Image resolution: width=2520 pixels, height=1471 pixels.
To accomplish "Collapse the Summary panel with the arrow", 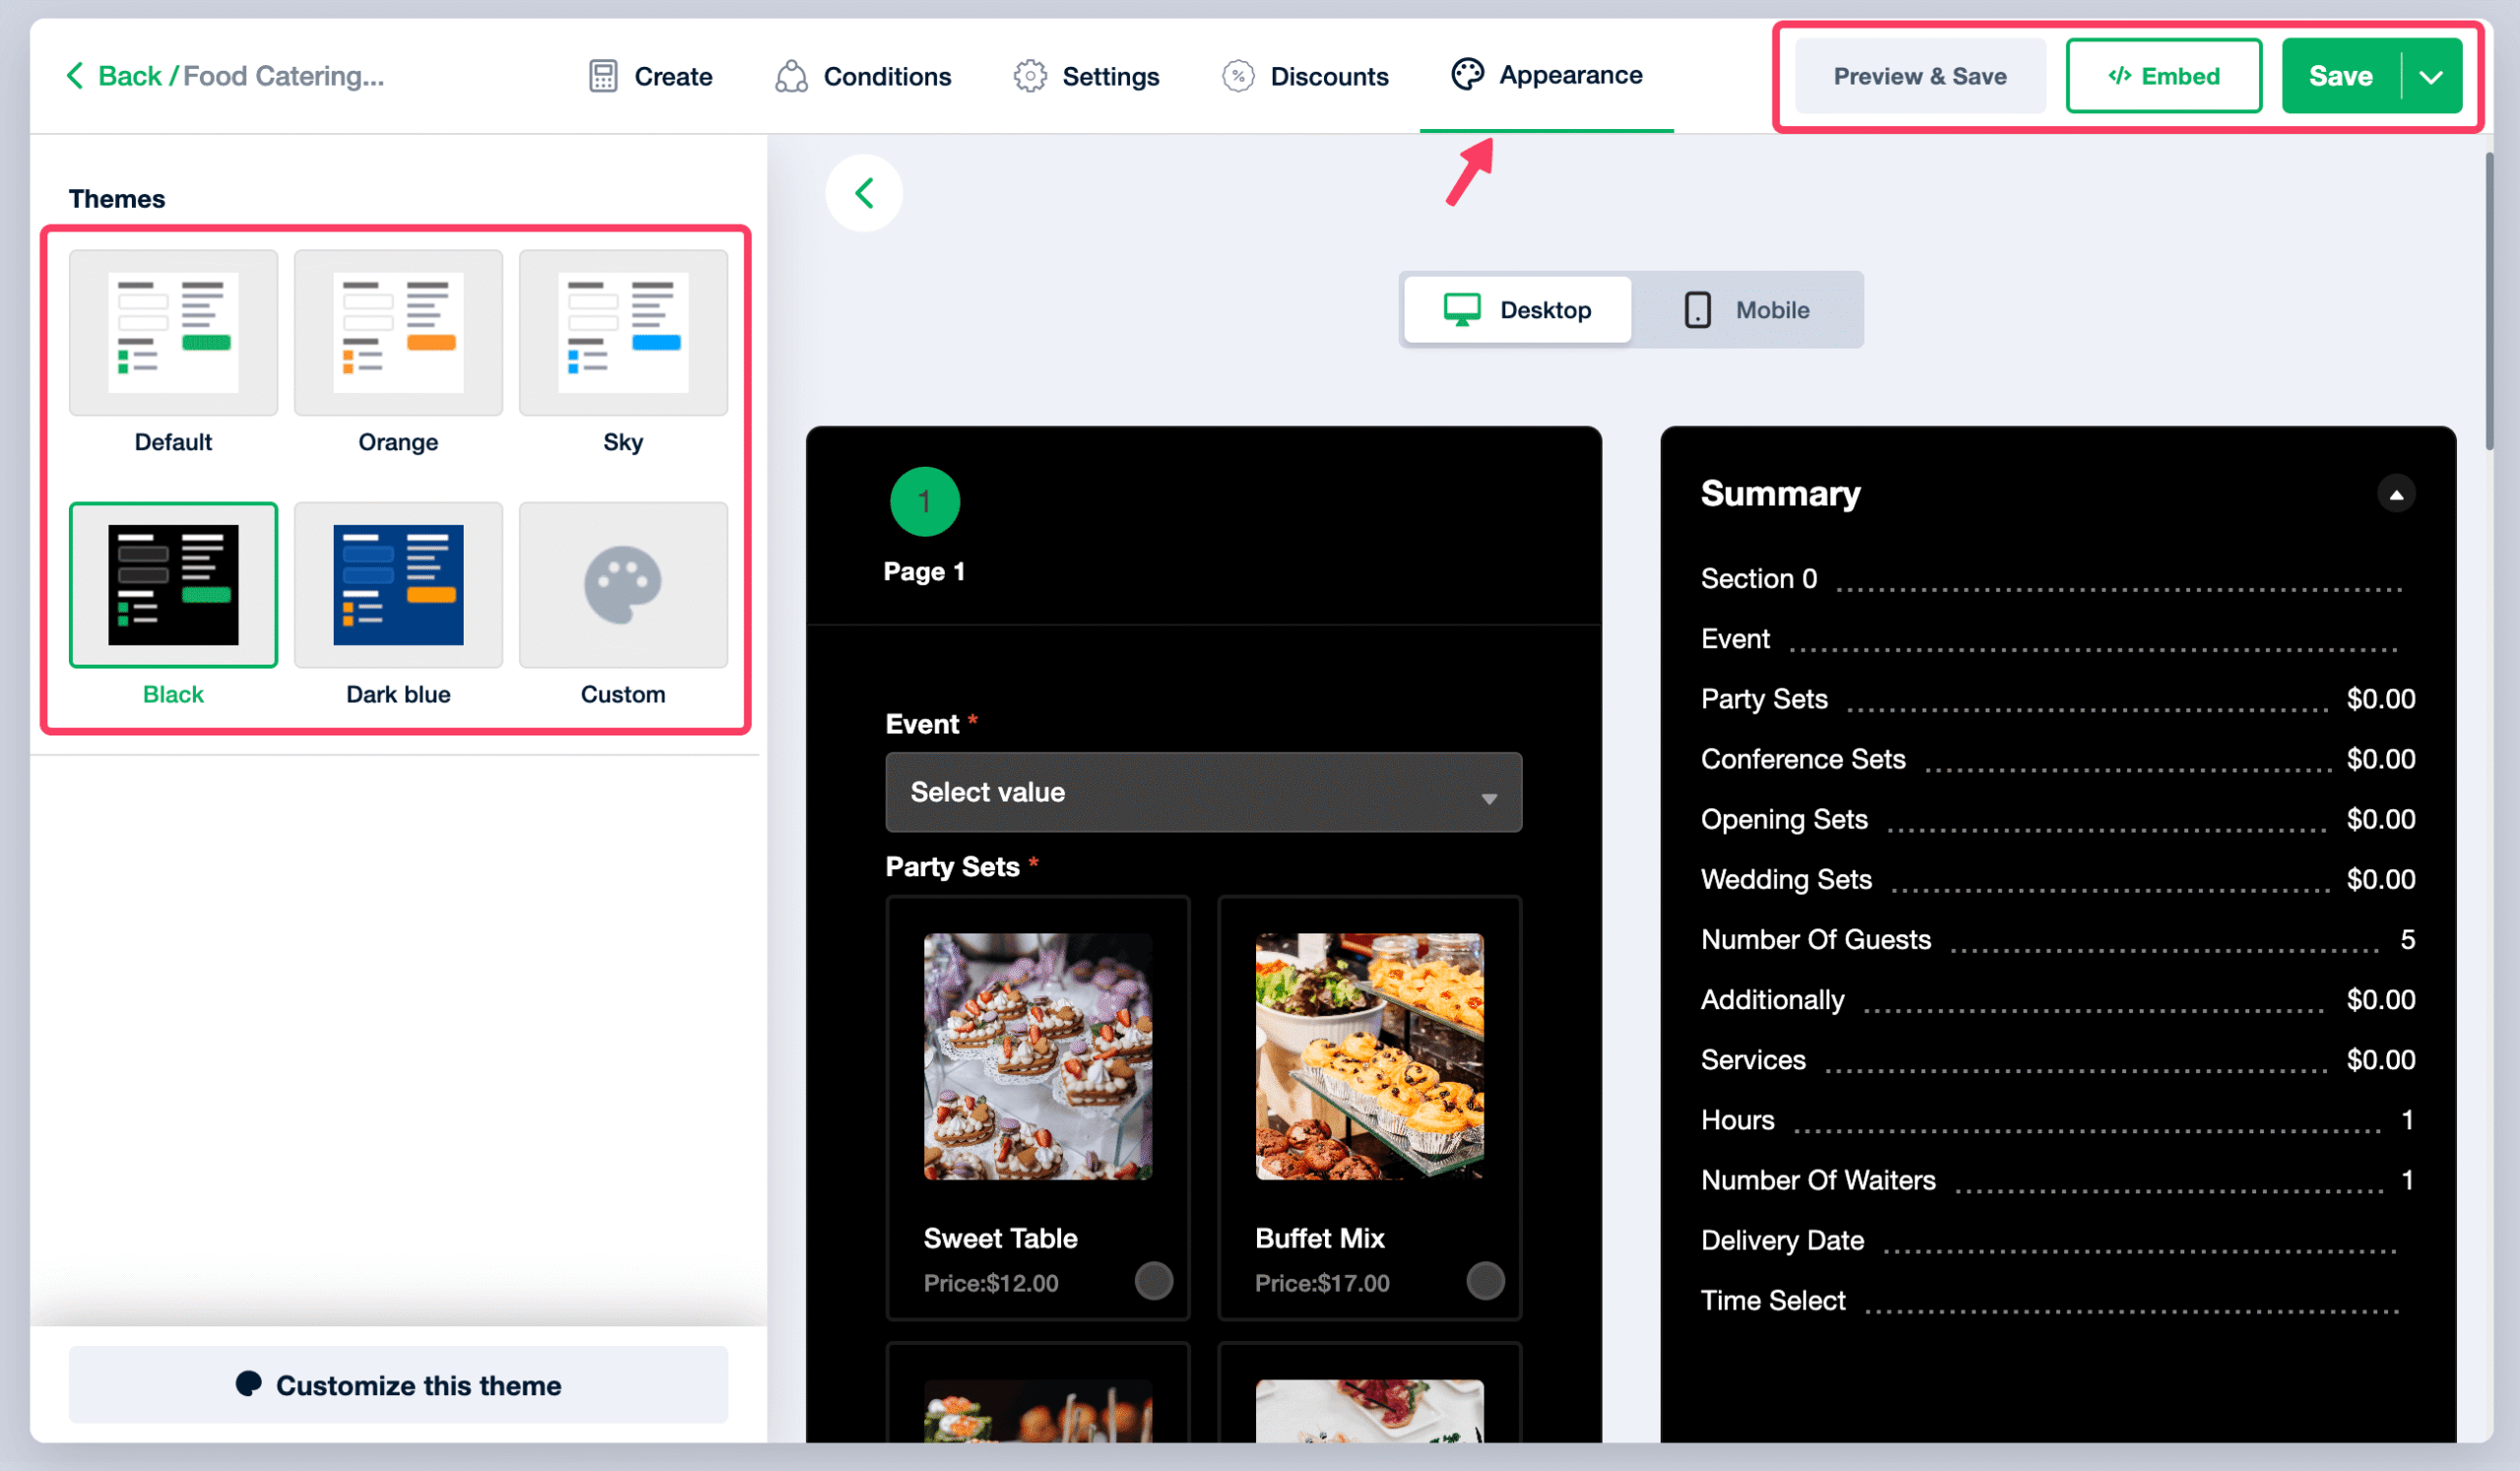I will click(x=2396, y=494).
